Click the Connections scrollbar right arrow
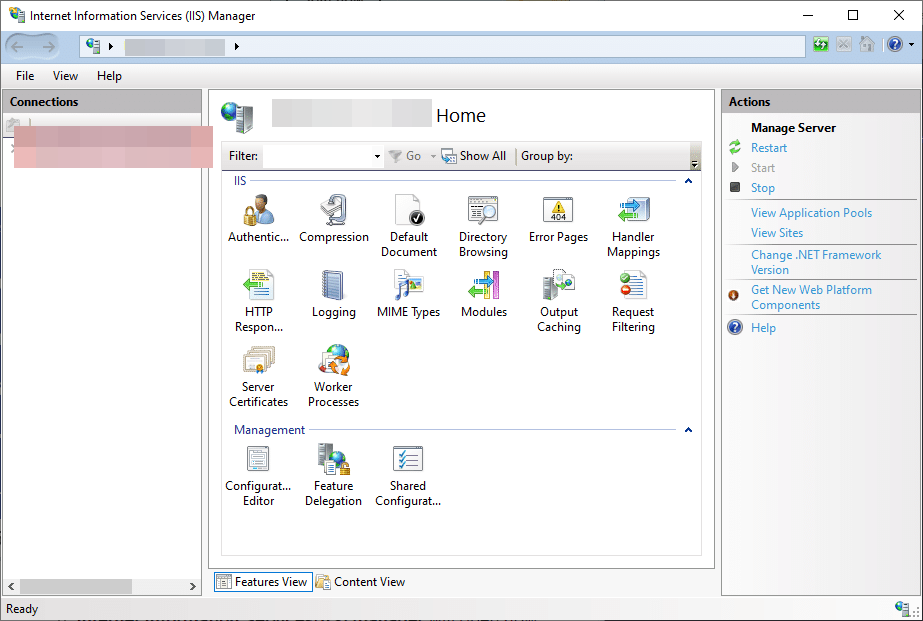 click(192, 586)
